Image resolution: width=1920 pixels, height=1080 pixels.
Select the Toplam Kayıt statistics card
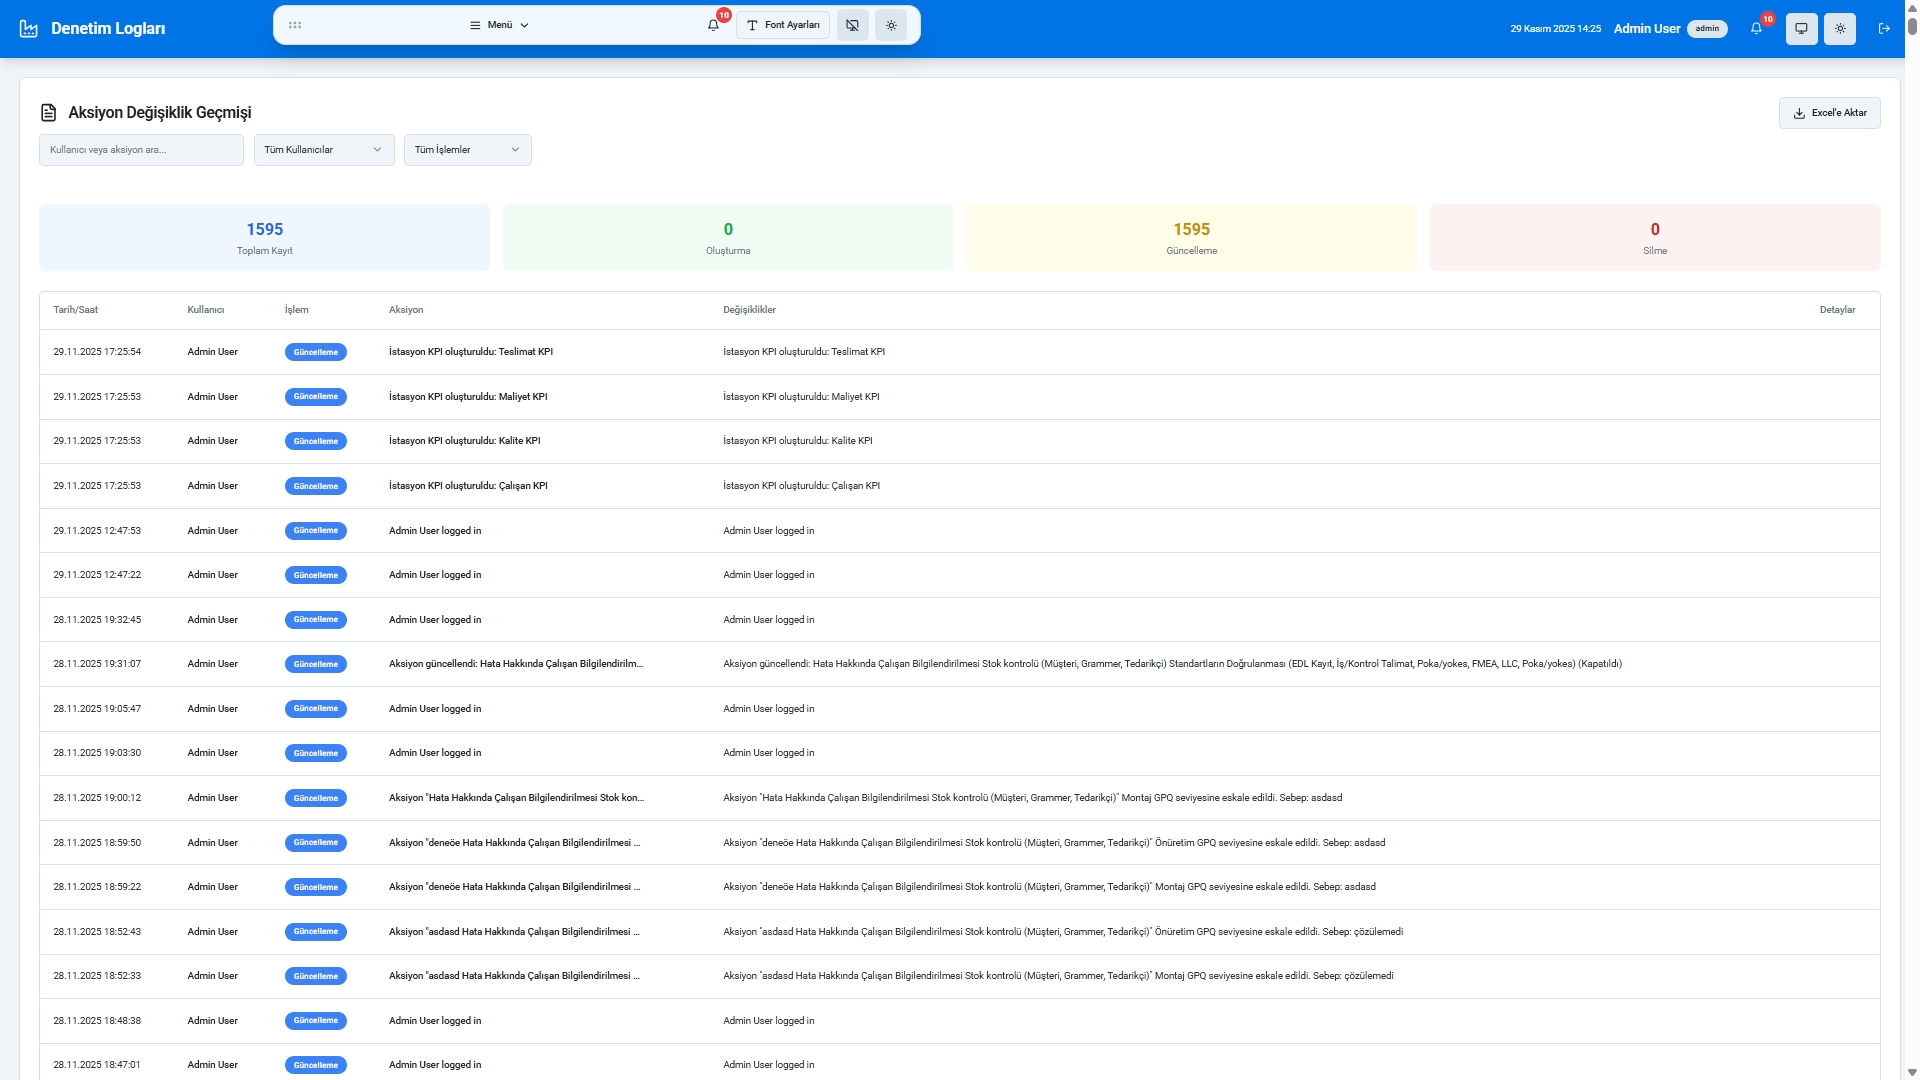(x=263, y=237)
